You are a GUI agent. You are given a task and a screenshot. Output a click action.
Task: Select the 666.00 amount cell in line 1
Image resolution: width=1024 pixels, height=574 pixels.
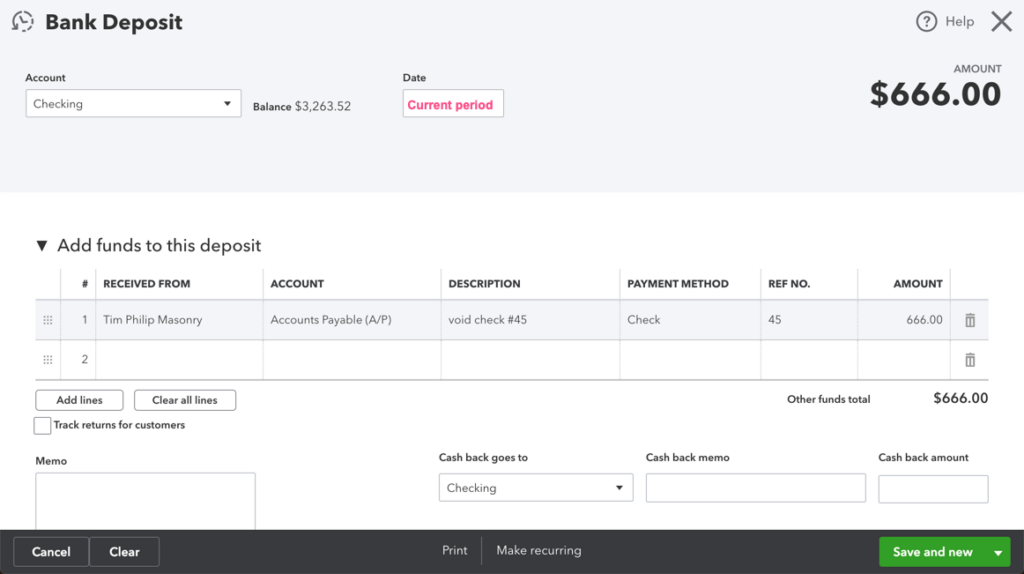[904, 320]
